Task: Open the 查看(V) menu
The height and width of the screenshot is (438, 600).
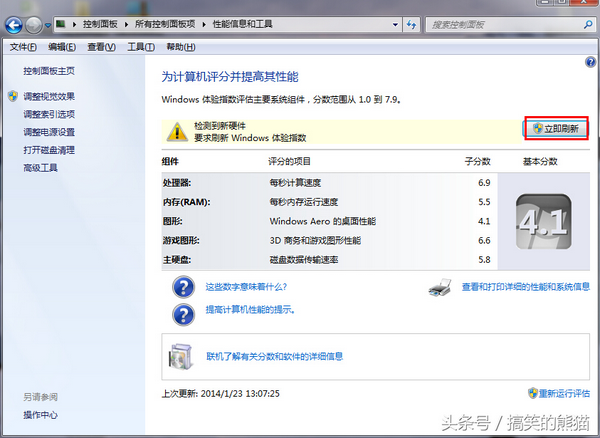Action: tap(101, 47)
